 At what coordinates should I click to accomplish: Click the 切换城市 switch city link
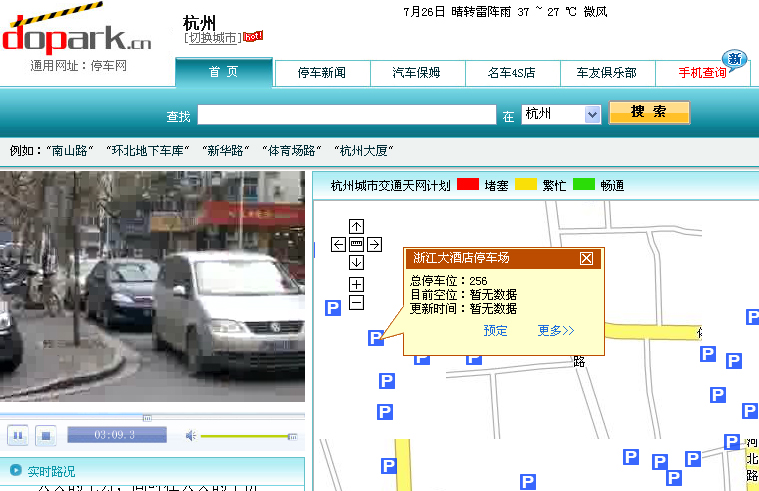(213, 38)
